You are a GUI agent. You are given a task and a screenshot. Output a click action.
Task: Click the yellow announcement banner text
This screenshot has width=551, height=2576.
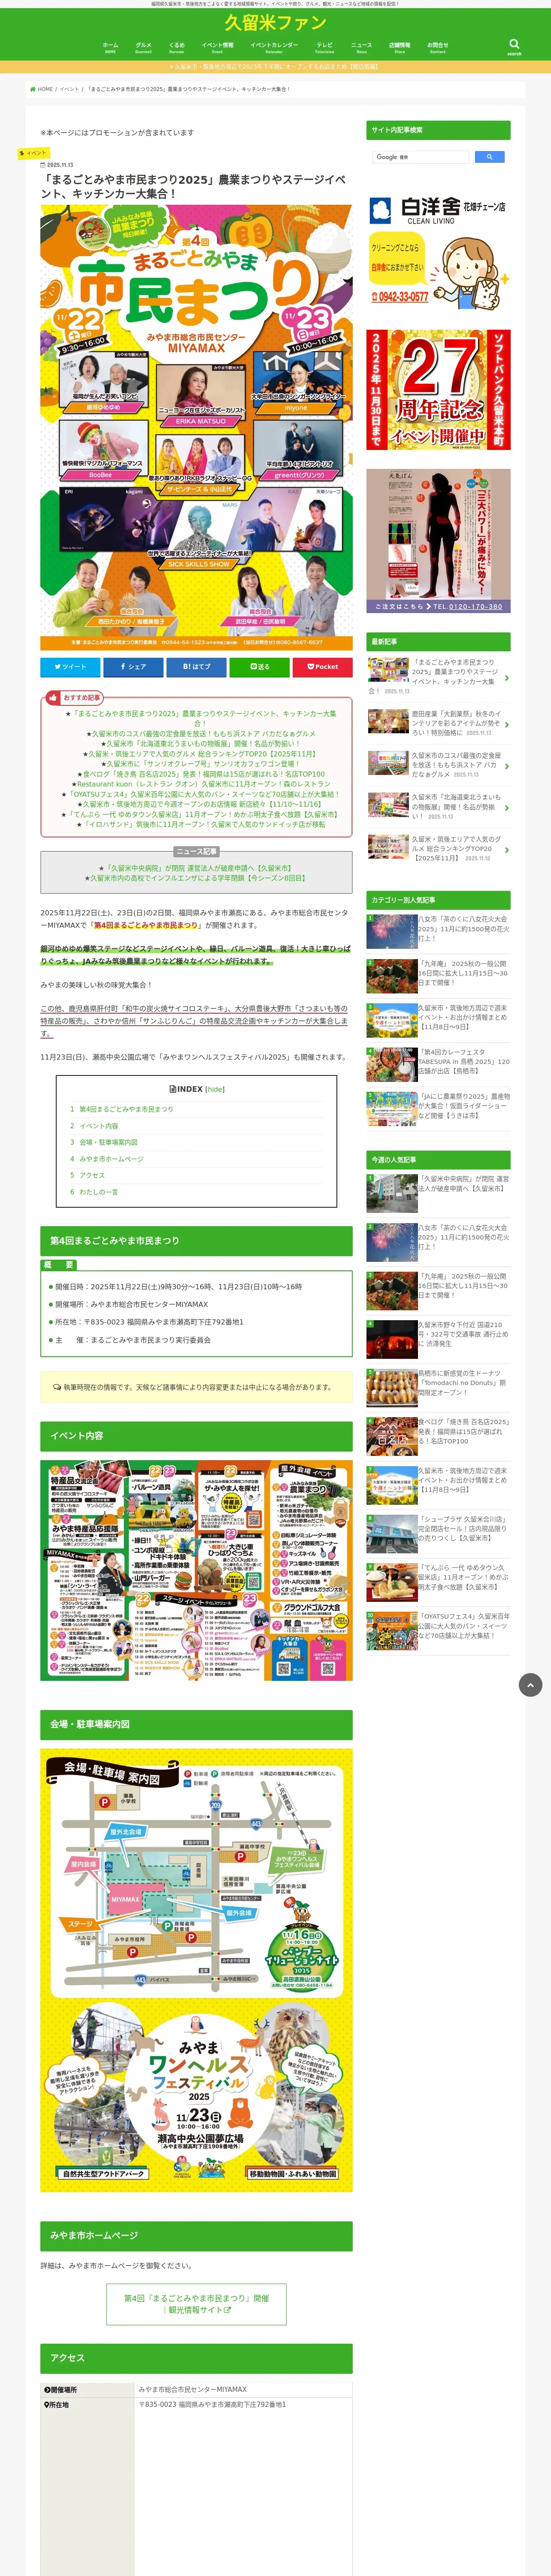(x=275, y=67)
